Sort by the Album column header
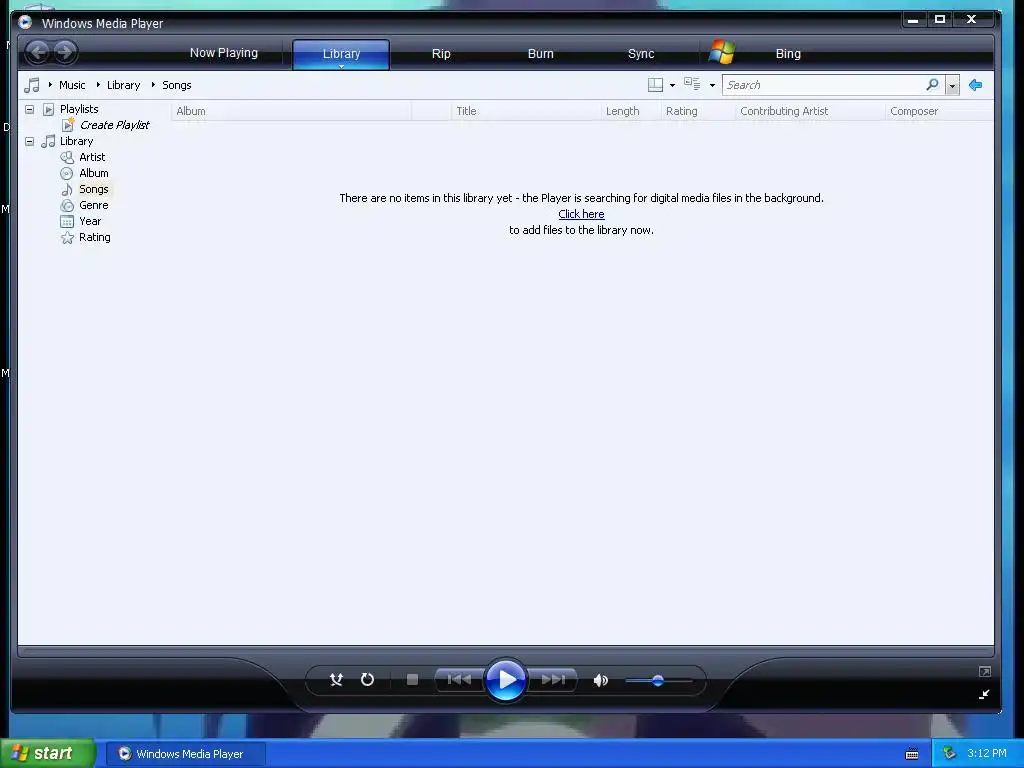 click(x=291, y=111)
